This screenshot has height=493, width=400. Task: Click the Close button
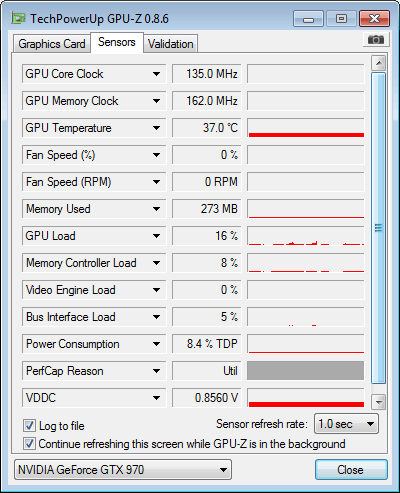[351, 470]
